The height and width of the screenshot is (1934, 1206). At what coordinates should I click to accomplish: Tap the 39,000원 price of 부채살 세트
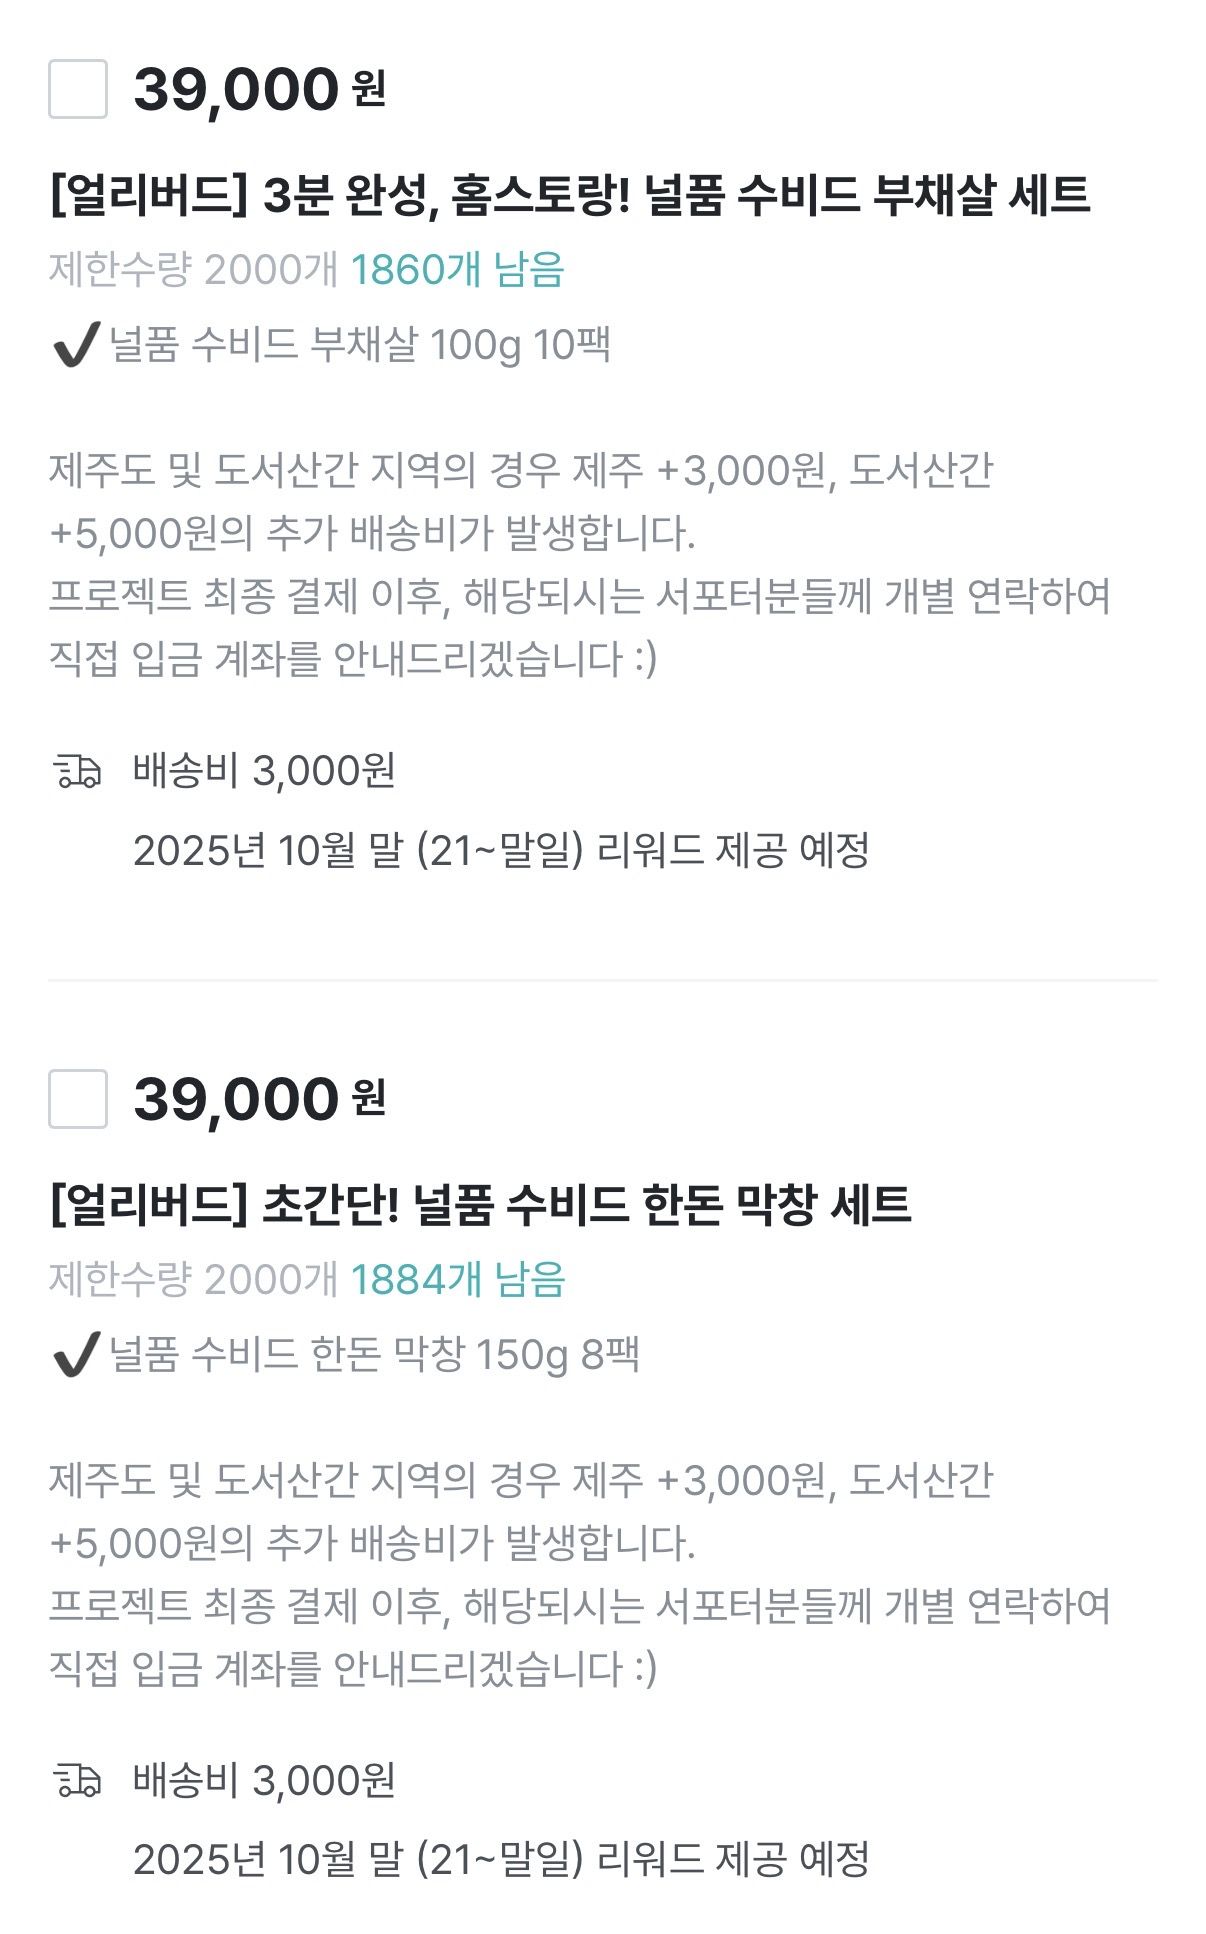click(x=259, y=89)
